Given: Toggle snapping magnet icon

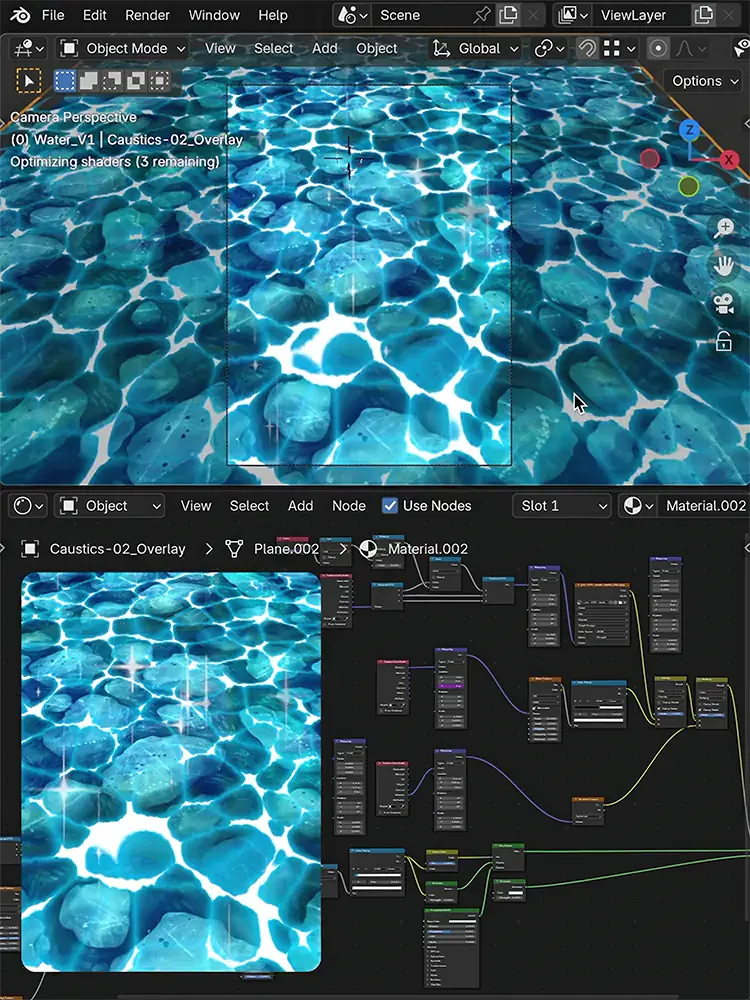Looking at the screenshot, I should pos(587,48).
